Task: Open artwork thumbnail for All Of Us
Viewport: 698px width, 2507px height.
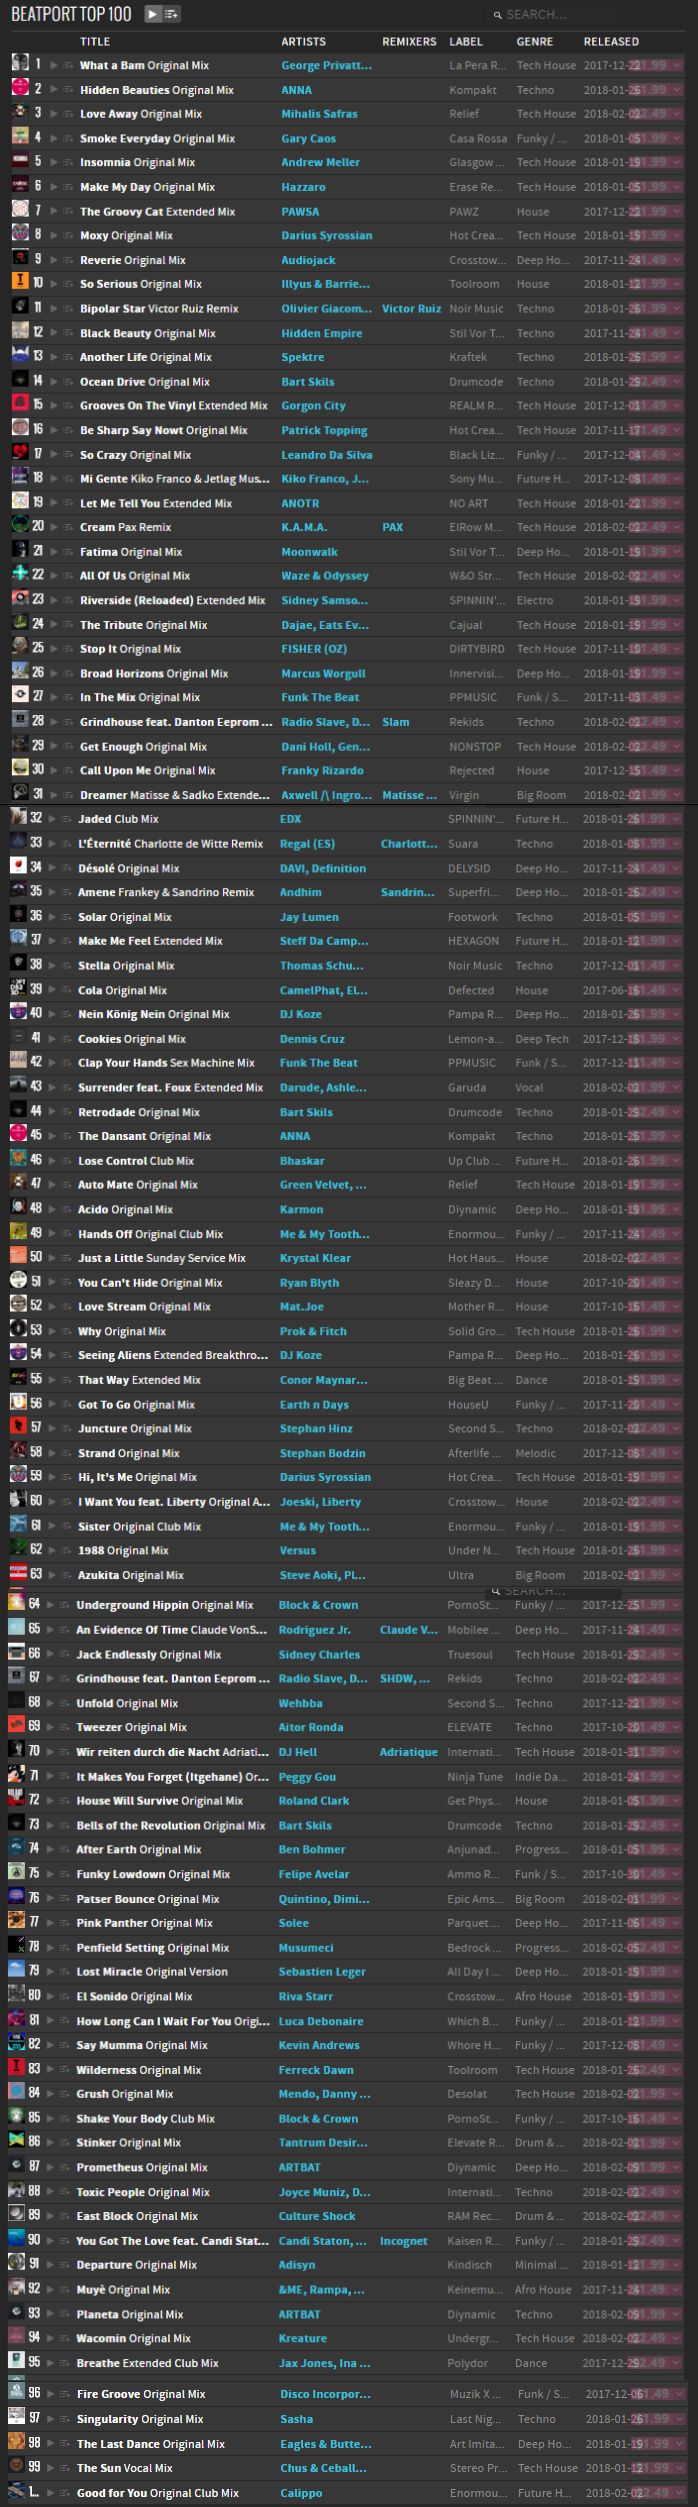Action: 20,575
